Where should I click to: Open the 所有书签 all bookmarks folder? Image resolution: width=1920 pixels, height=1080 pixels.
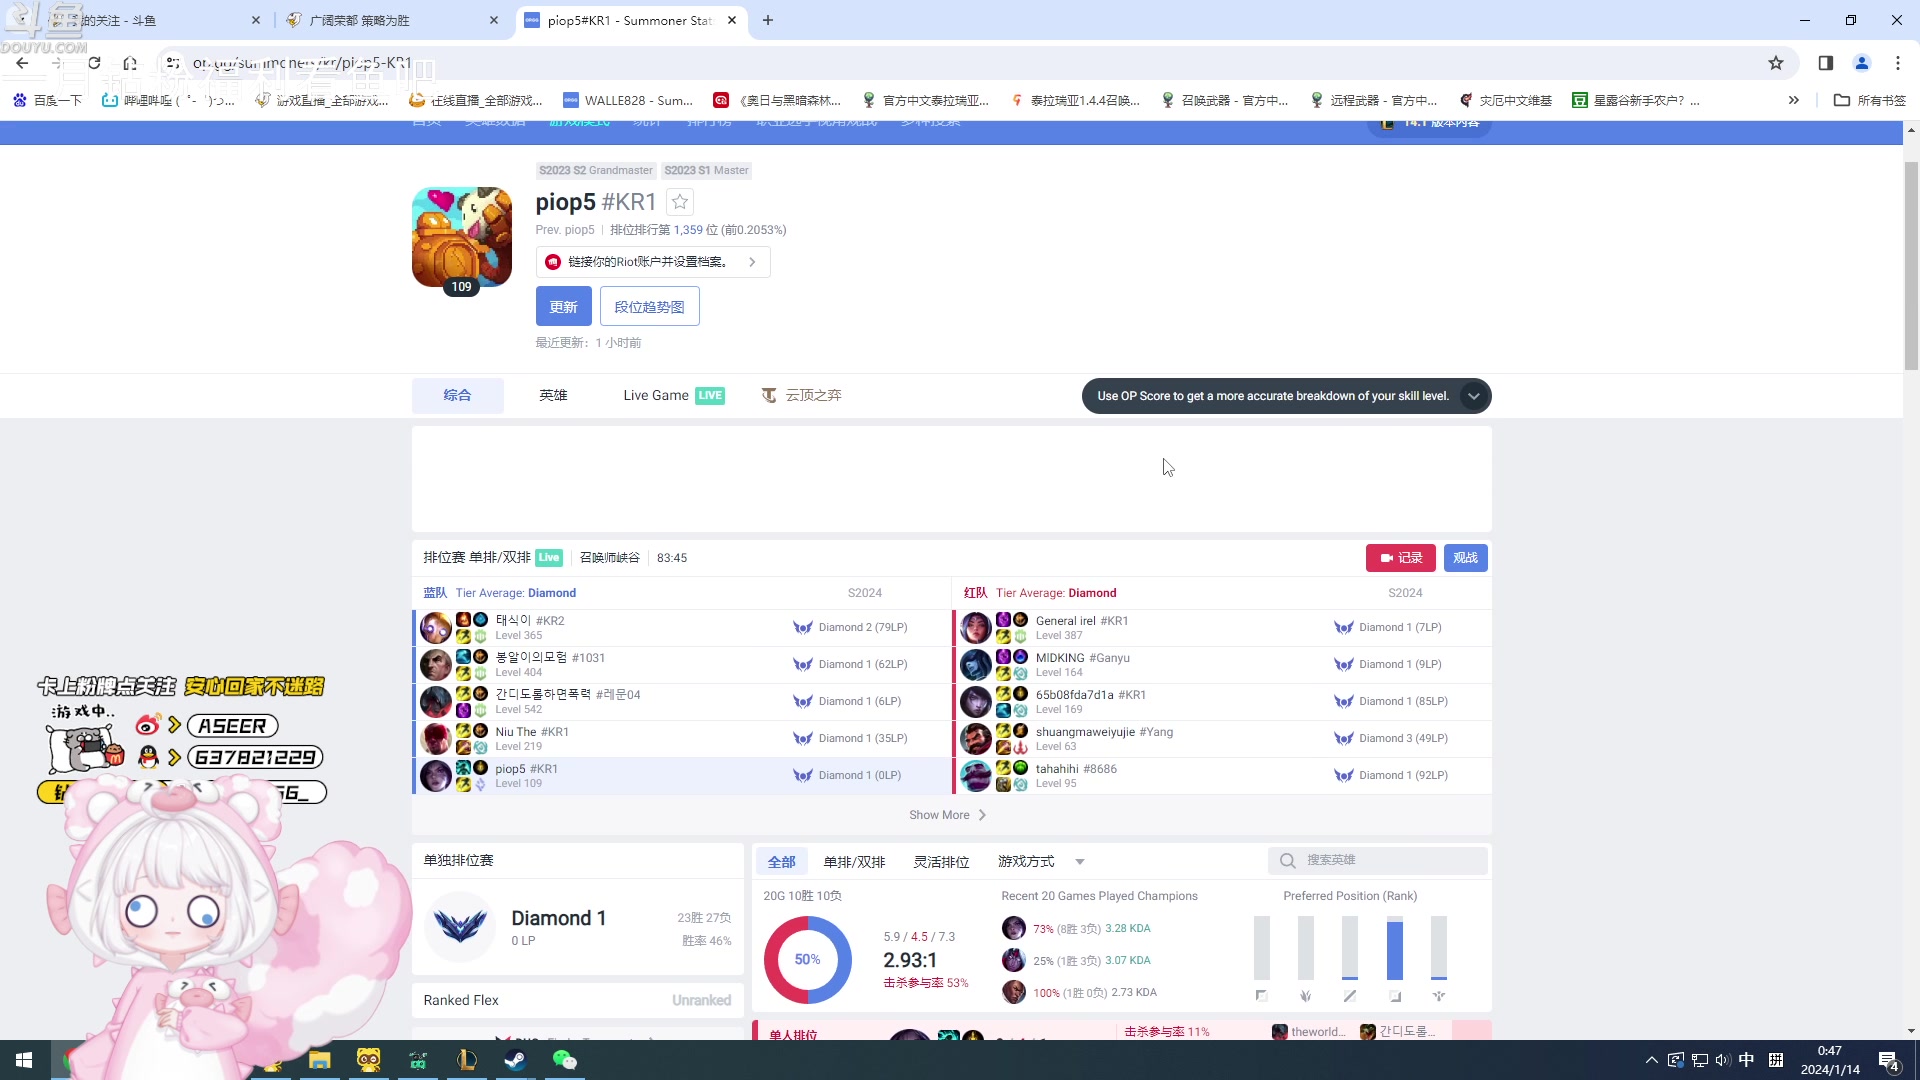[1870, 100]
